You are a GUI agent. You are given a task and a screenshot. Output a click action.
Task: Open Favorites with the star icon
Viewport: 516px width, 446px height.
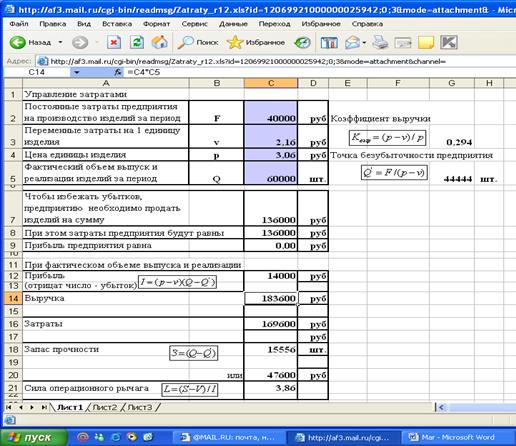coord(256,42)
